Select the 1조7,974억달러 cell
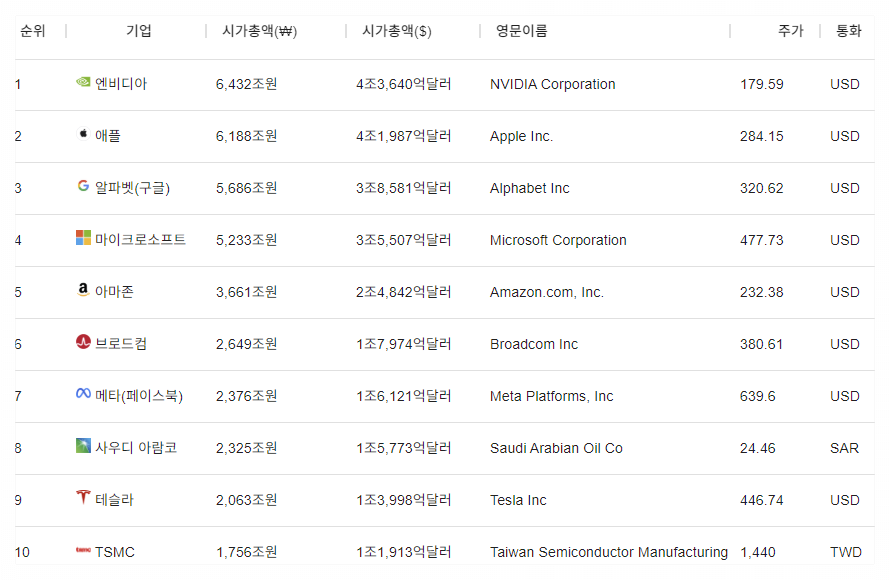This screenshot has height=580, width=890. 404,344
